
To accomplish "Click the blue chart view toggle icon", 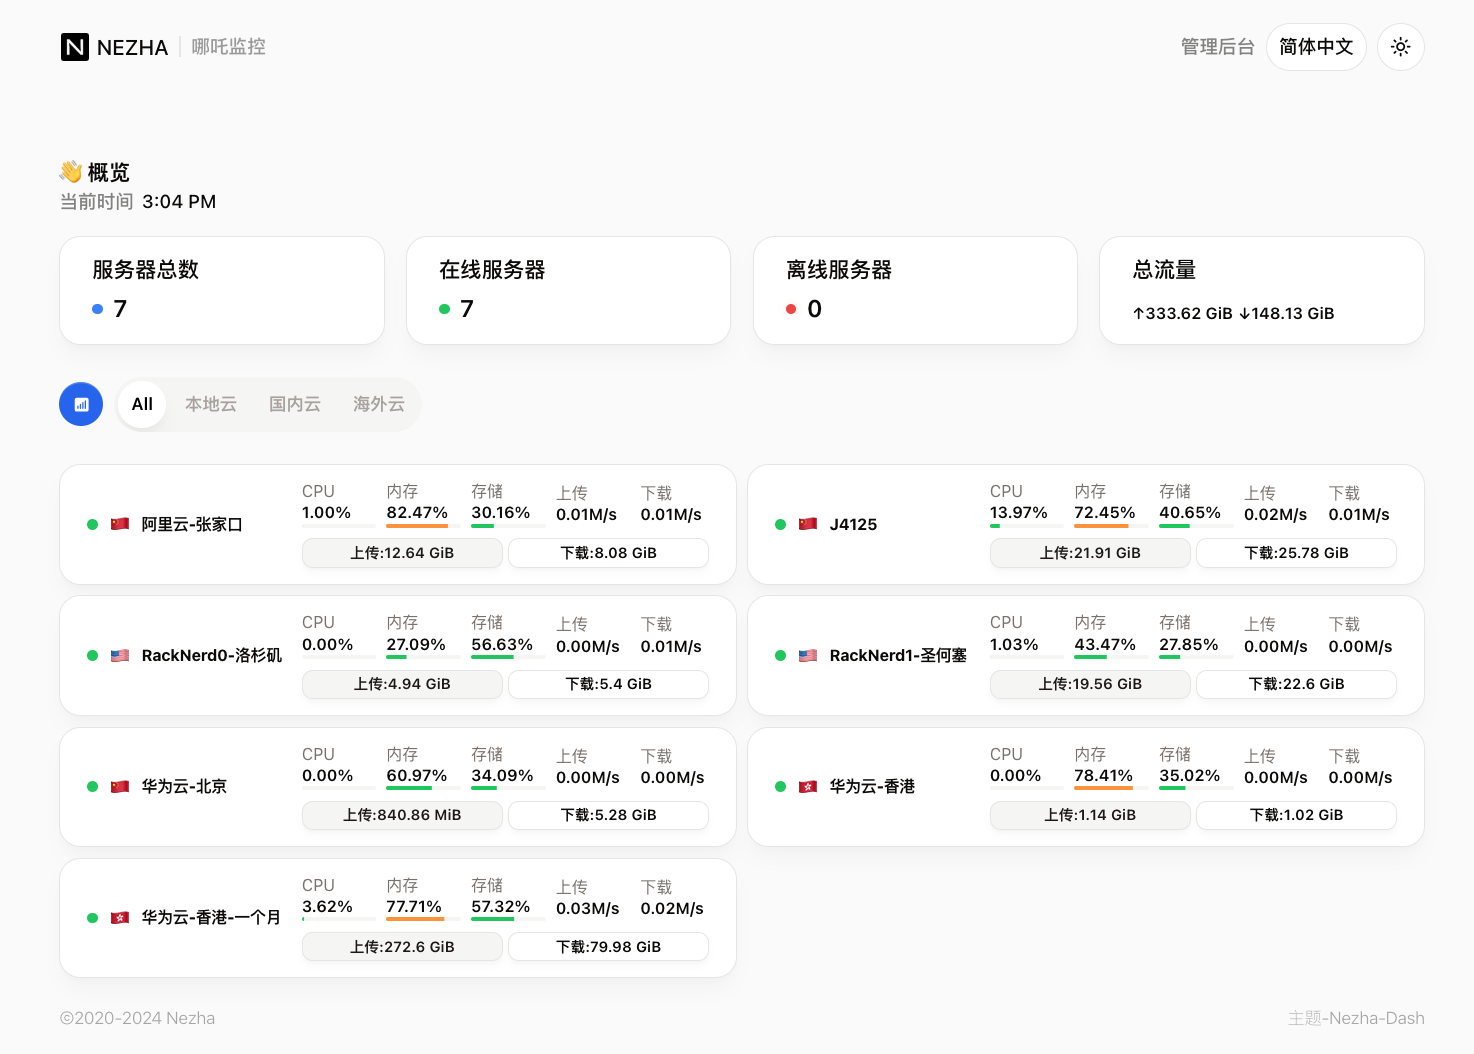I will point(81,404).
